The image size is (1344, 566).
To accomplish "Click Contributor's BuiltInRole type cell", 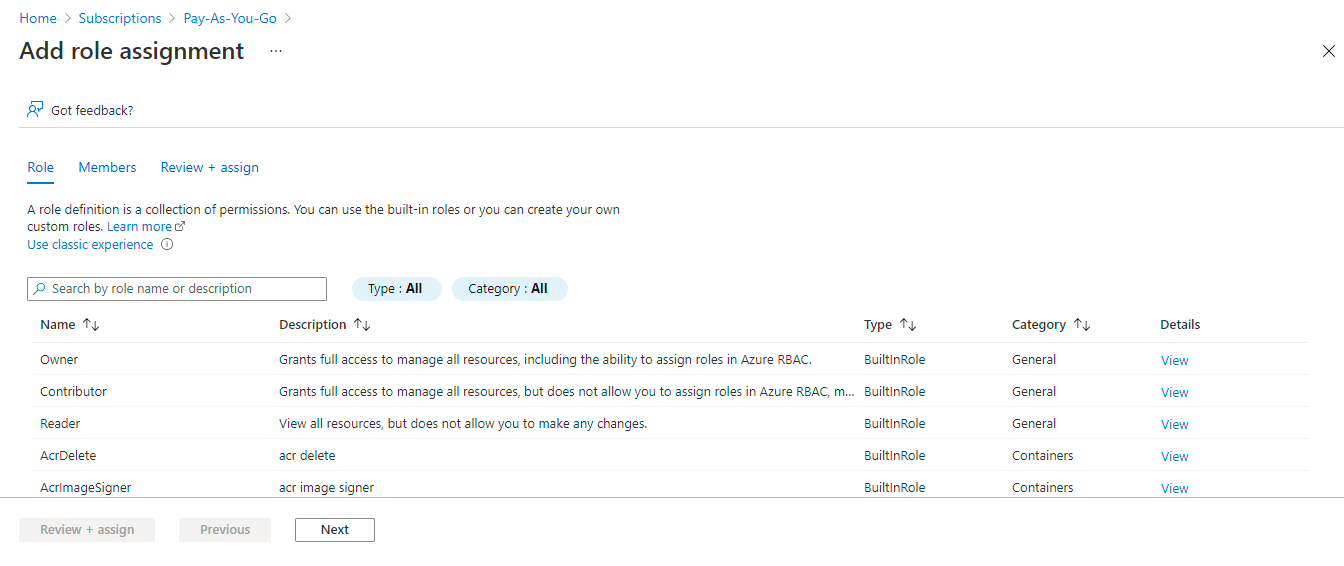I will coord(895,392).
